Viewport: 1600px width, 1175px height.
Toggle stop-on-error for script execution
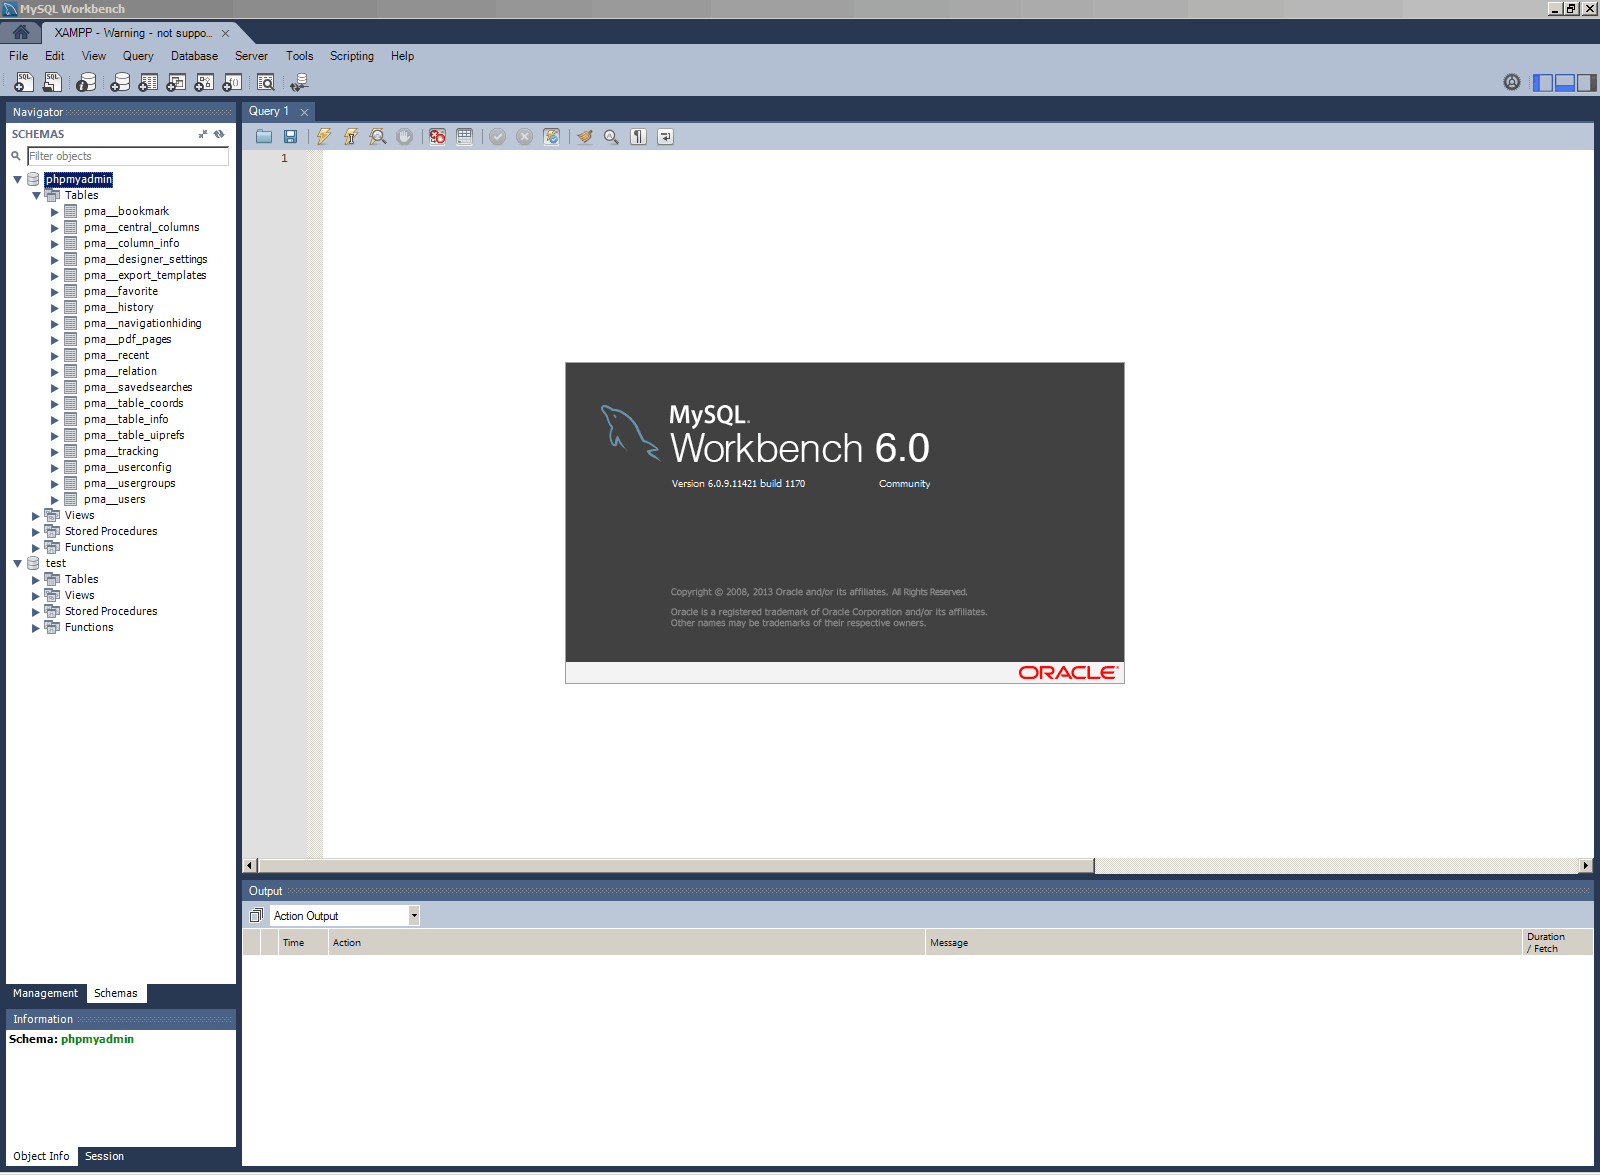tap(438, 137)
